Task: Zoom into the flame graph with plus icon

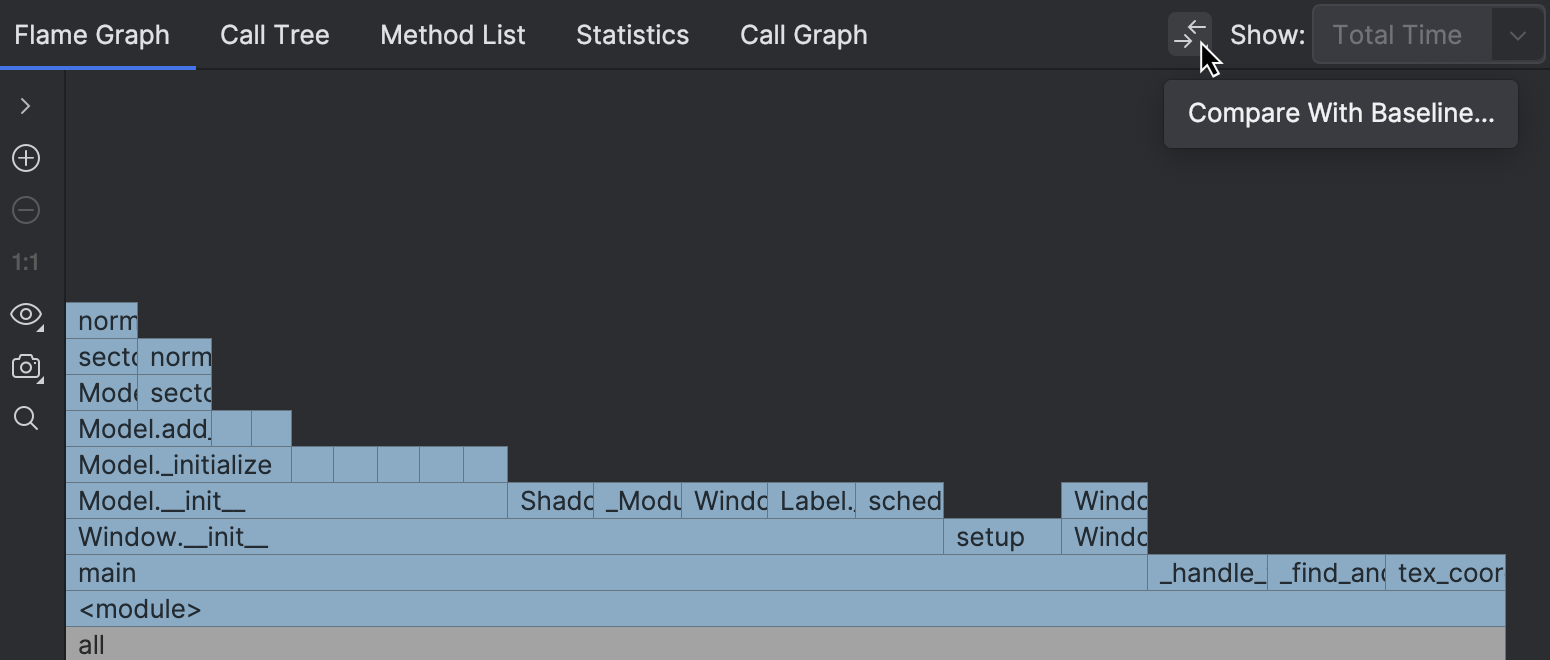Action: (x=26, y=157)
